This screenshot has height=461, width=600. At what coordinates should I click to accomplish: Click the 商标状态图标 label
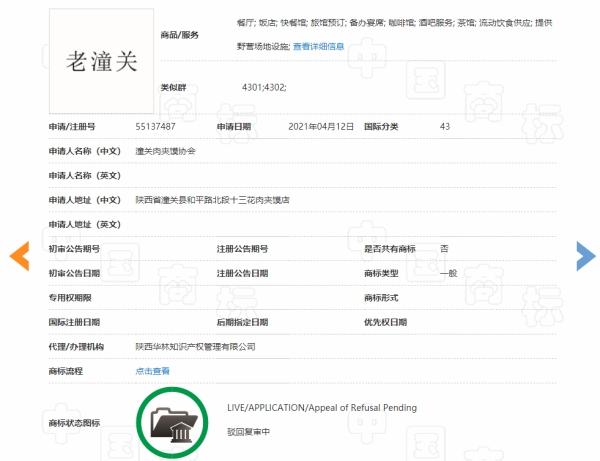(x=74, y=423)
